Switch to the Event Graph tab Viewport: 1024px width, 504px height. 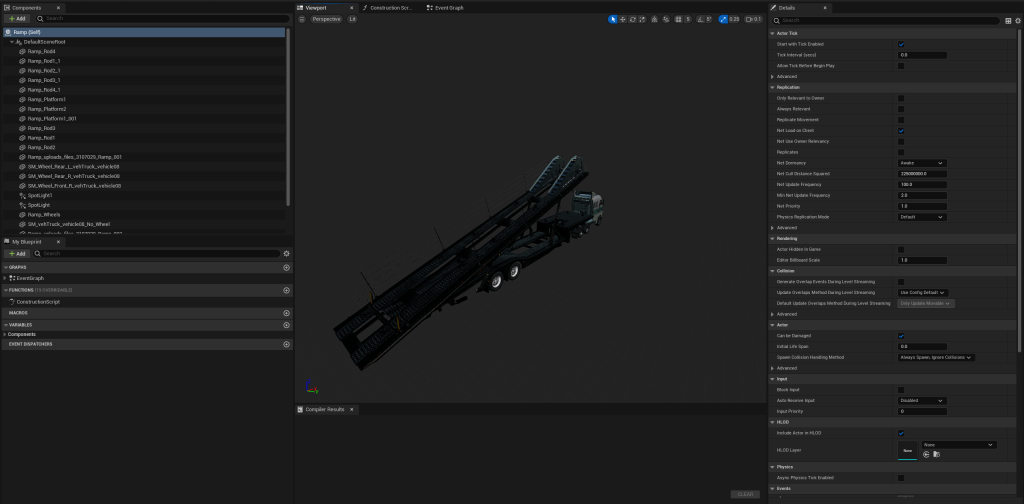point(449,7)
